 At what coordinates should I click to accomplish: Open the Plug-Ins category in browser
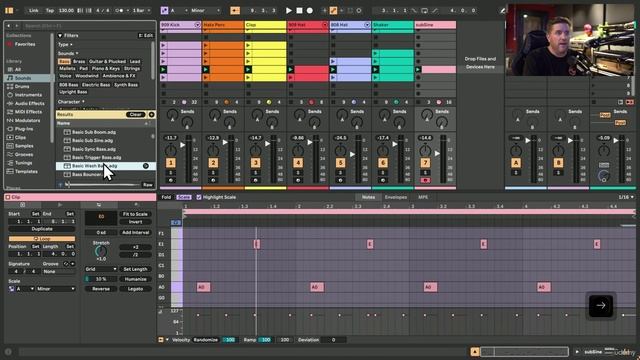[x=24, y=129]
